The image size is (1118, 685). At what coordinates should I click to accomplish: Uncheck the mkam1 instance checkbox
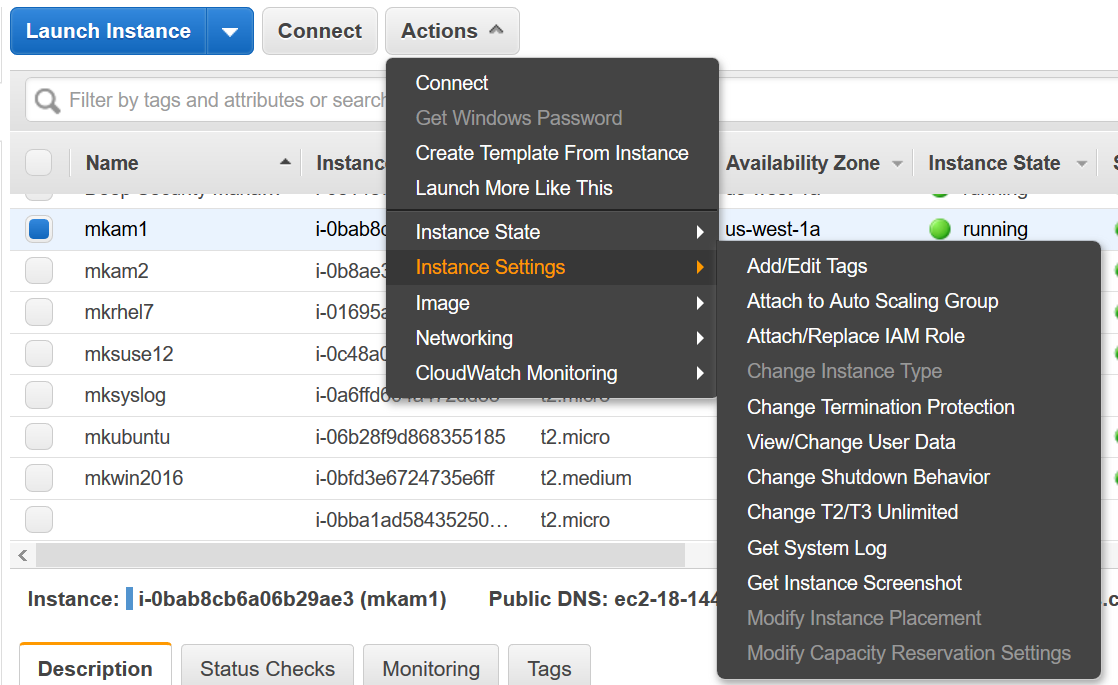pos(39,229)
